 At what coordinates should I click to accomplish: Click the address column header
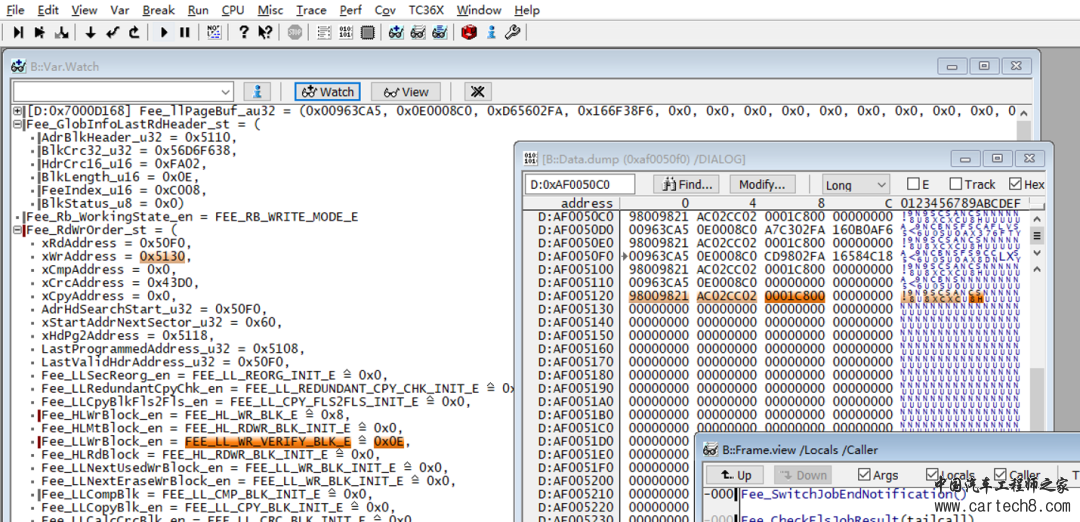point(587,203)
